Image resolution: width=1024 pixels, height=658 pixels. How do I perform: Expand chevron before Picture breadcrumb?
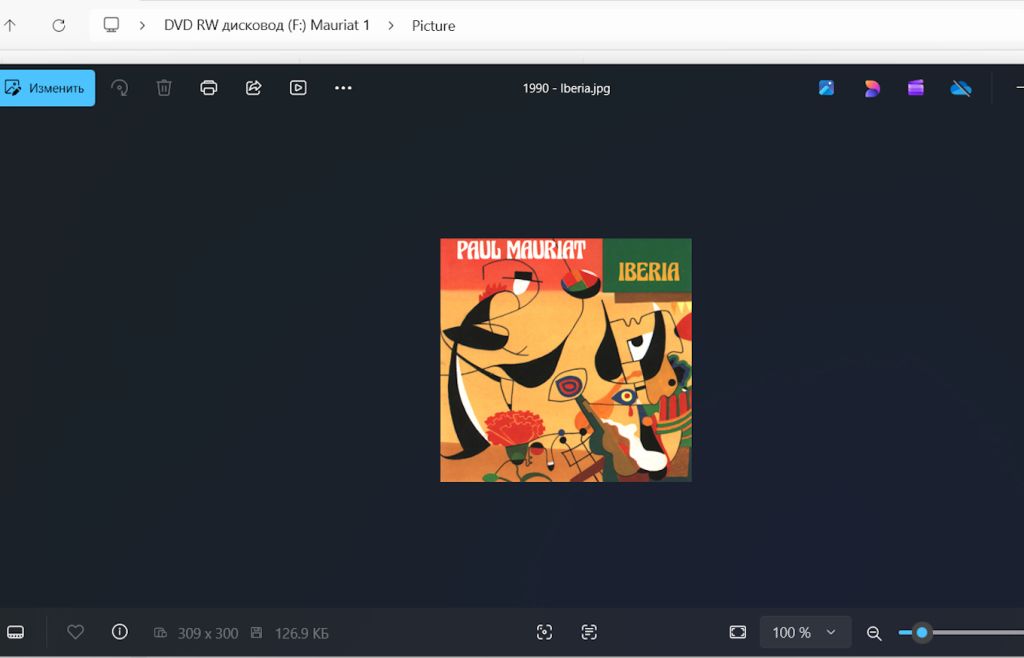(391, 25)
